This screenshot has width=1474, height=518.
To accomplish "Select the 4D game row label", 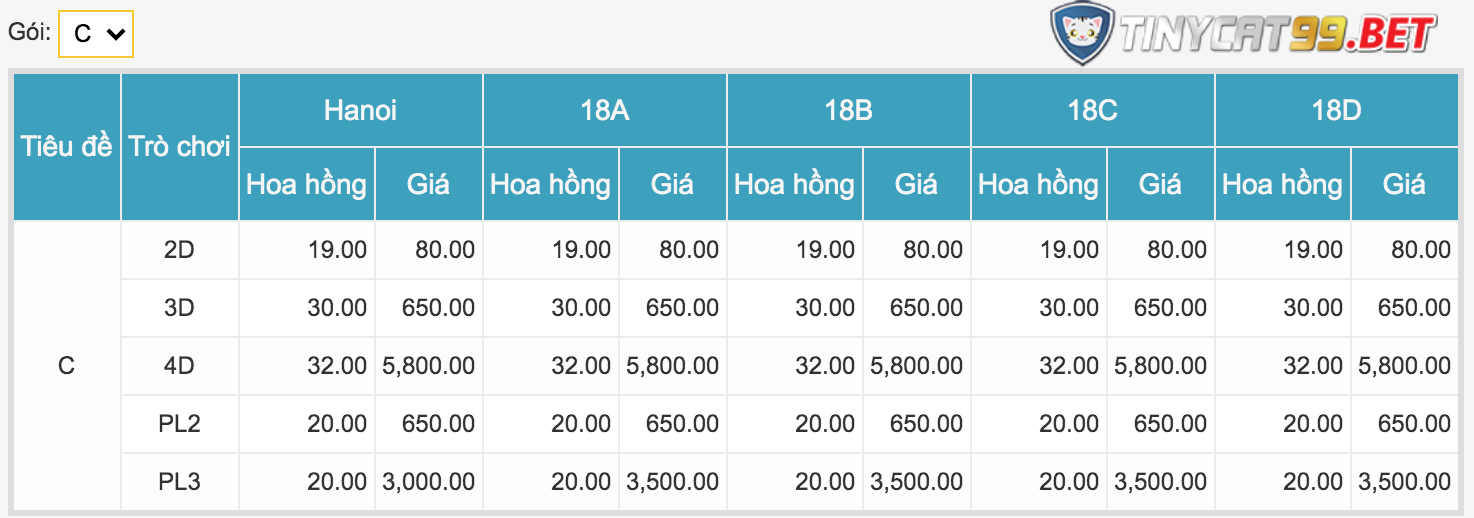I will tap(179, 366).
